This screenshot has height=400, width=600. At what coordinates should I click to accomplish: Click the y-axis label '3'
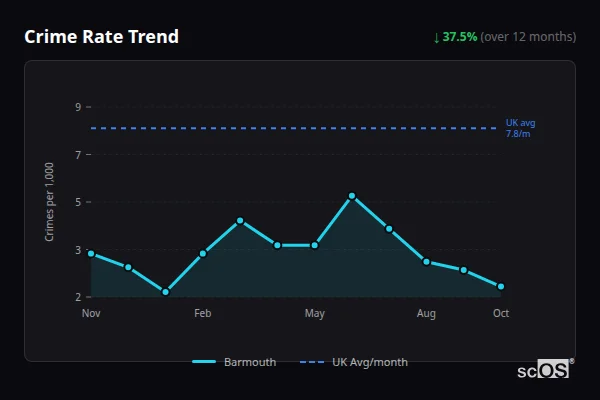coord(78,250)
